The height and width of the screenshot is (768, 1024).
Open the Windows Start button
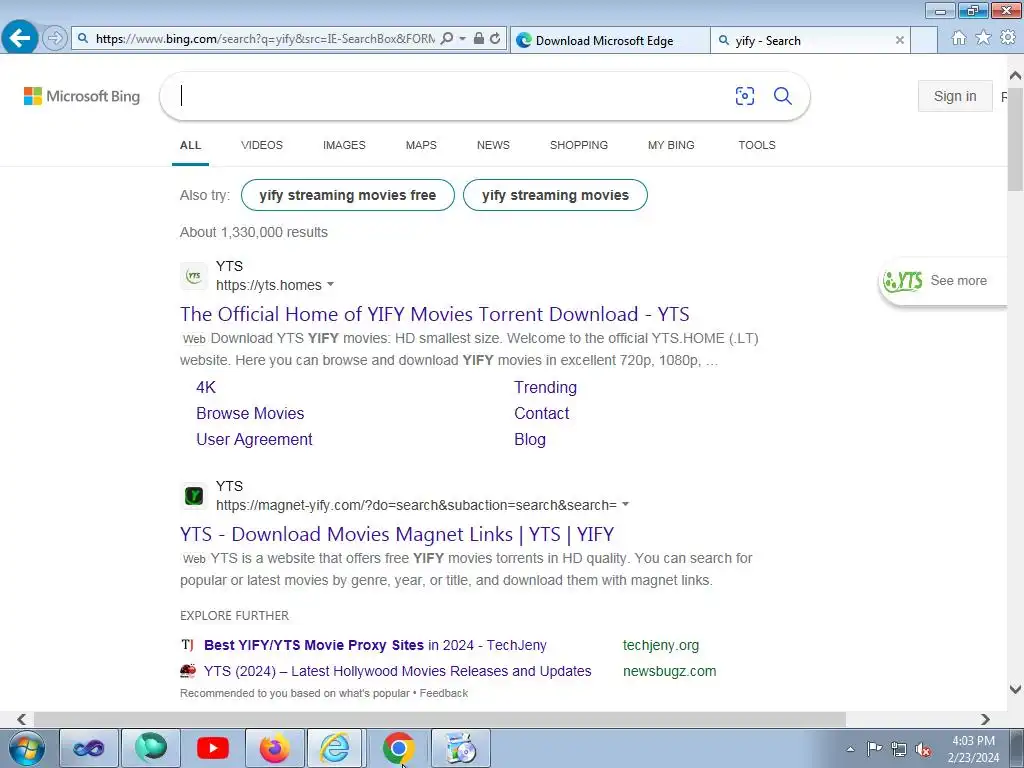(x=27, y=748)
